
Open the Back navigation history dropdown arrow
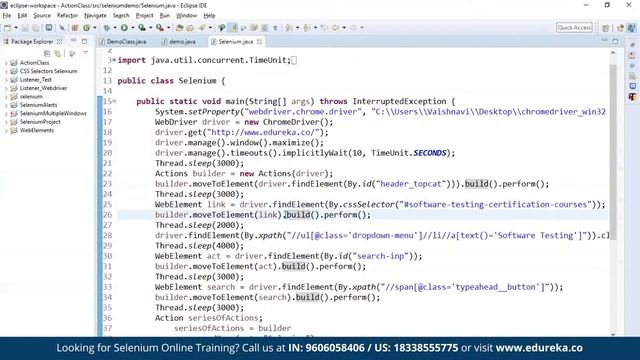point(344,28)
